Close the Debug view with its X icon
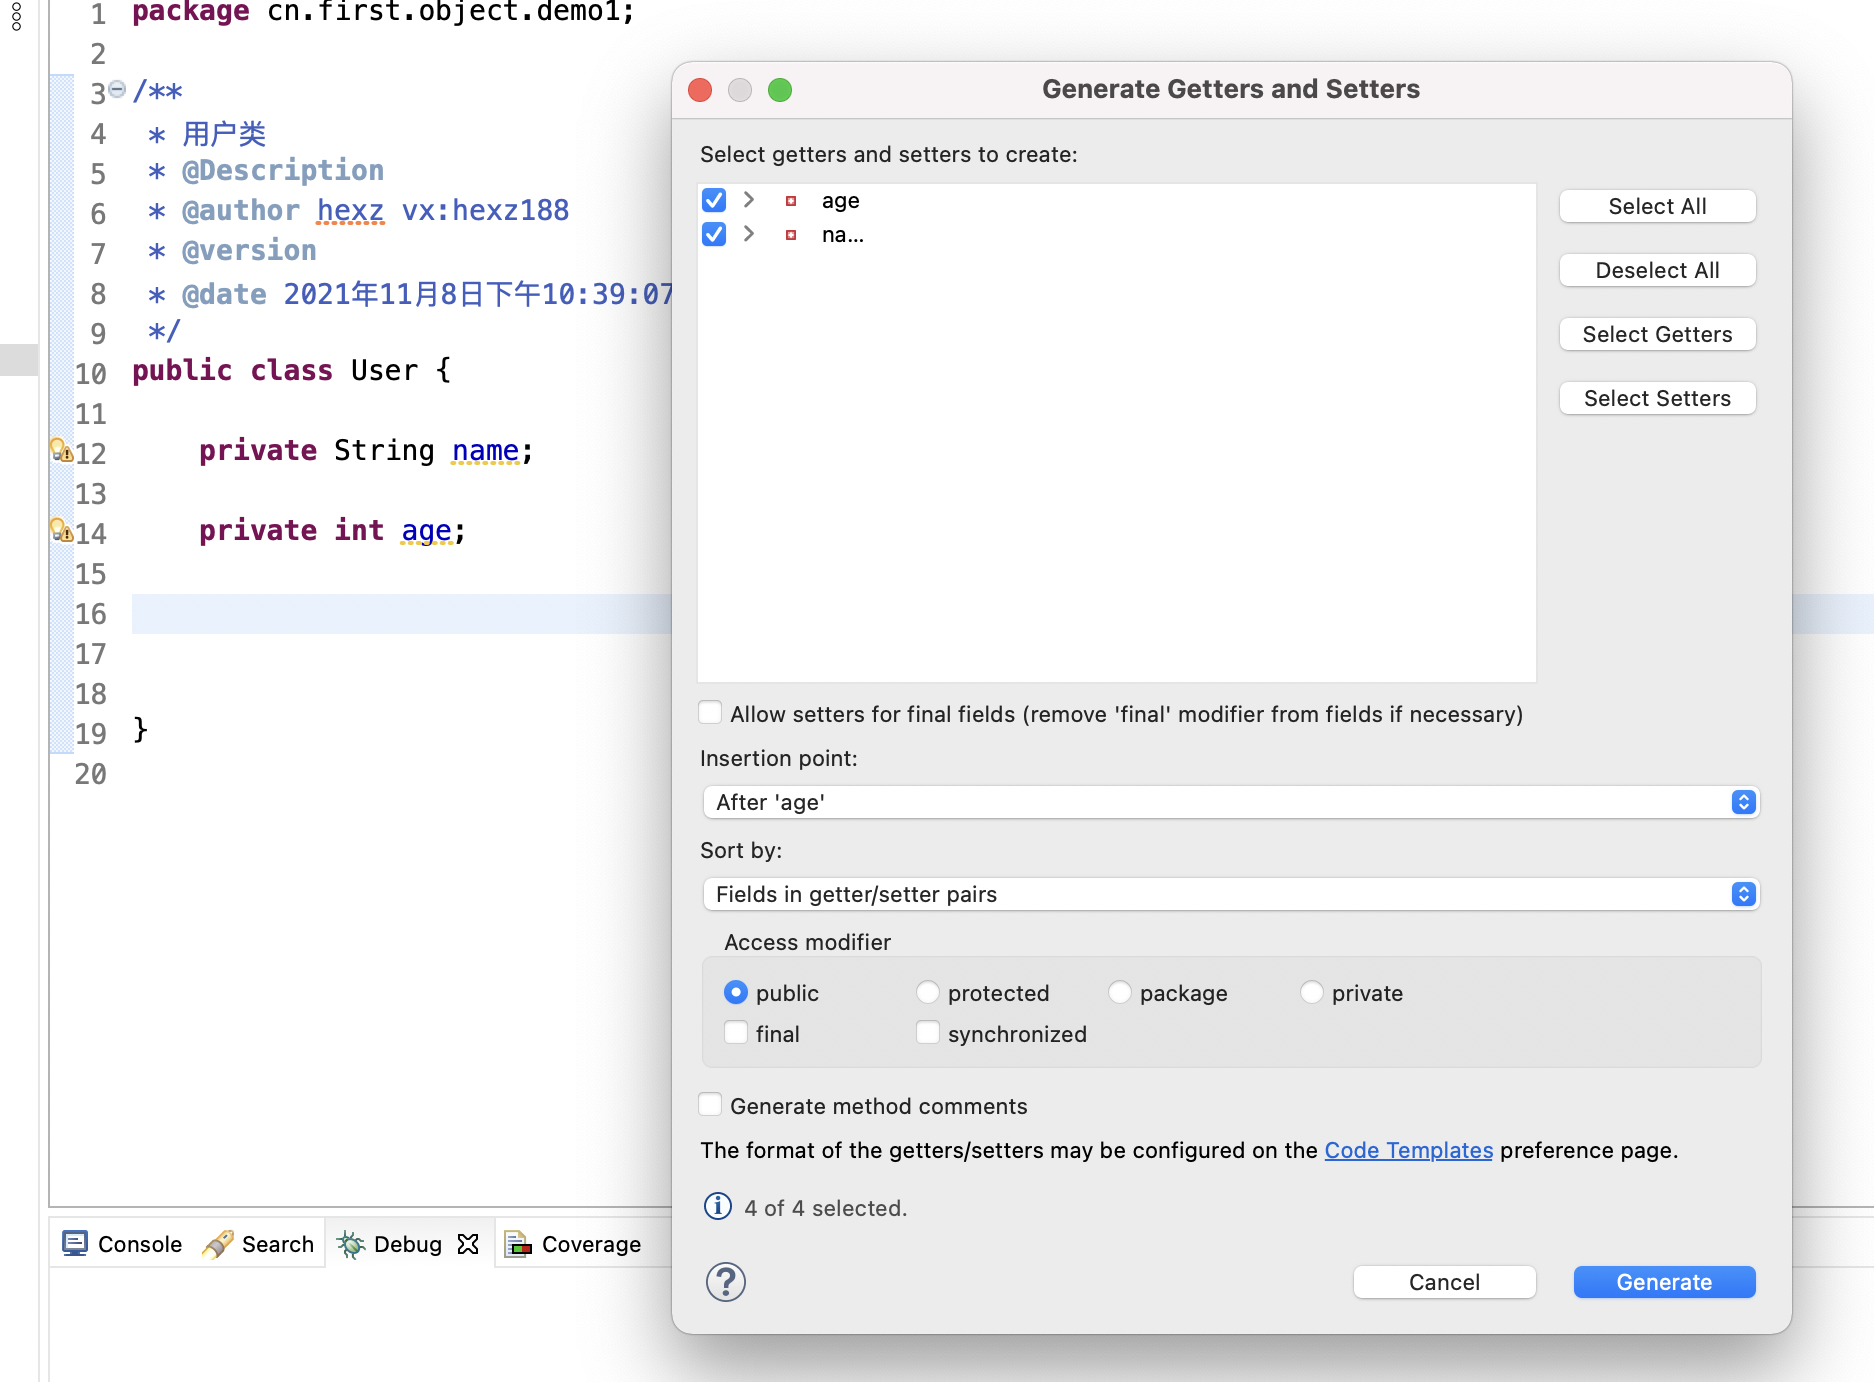This screenshot has width=1874, height=1382. (468, 1244)
